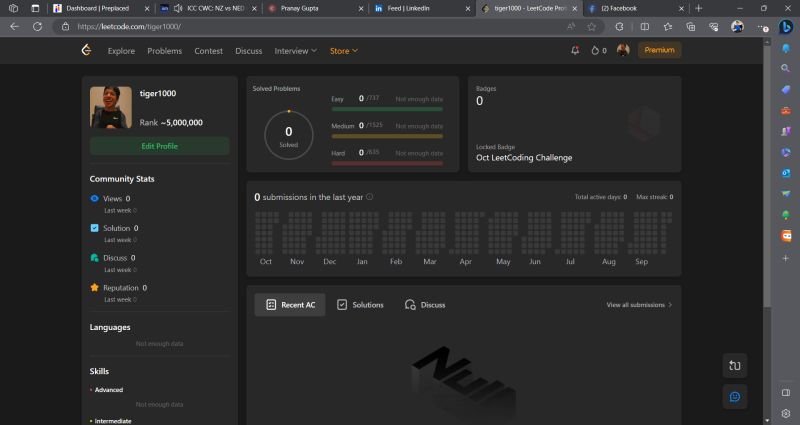Click the Hard solved progress bar

point(387,163)
